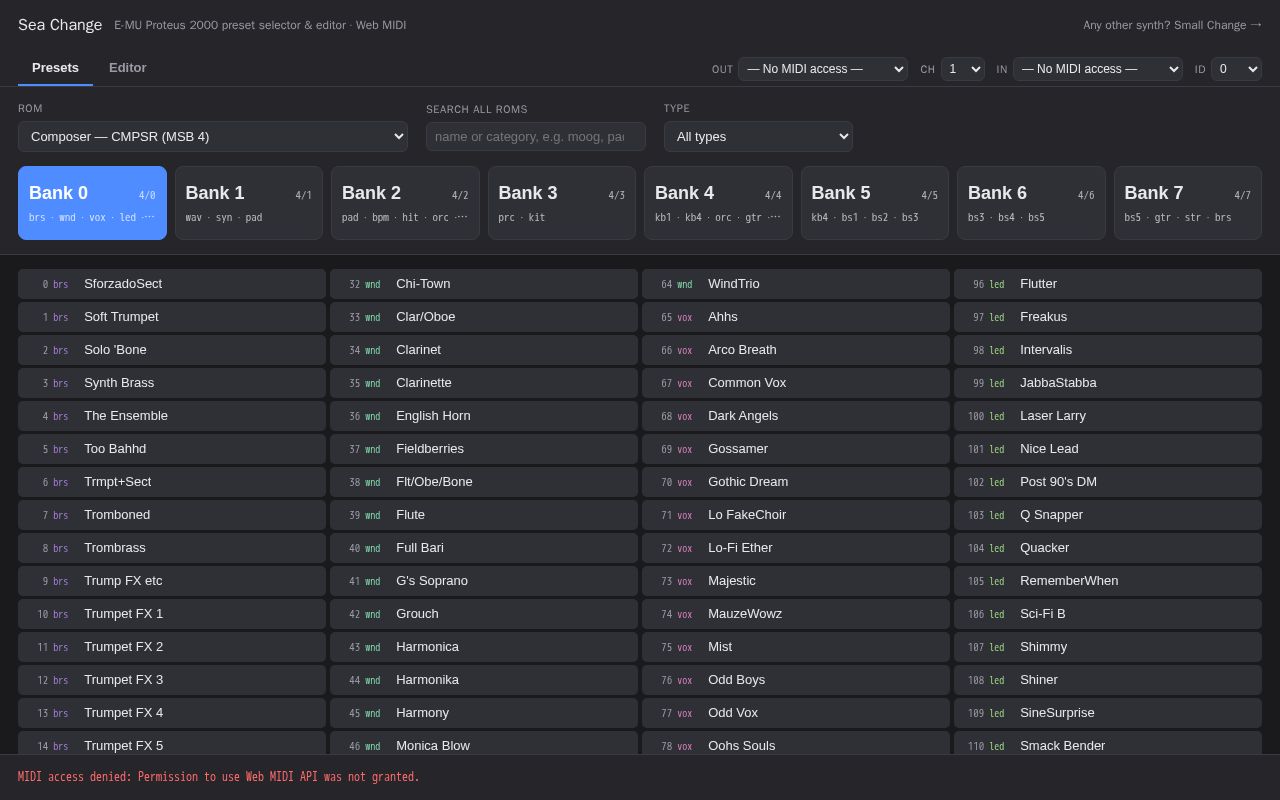Select the Odd Vox preset
The width and height of the screenshot is (1280, 800).
[796, 713]
